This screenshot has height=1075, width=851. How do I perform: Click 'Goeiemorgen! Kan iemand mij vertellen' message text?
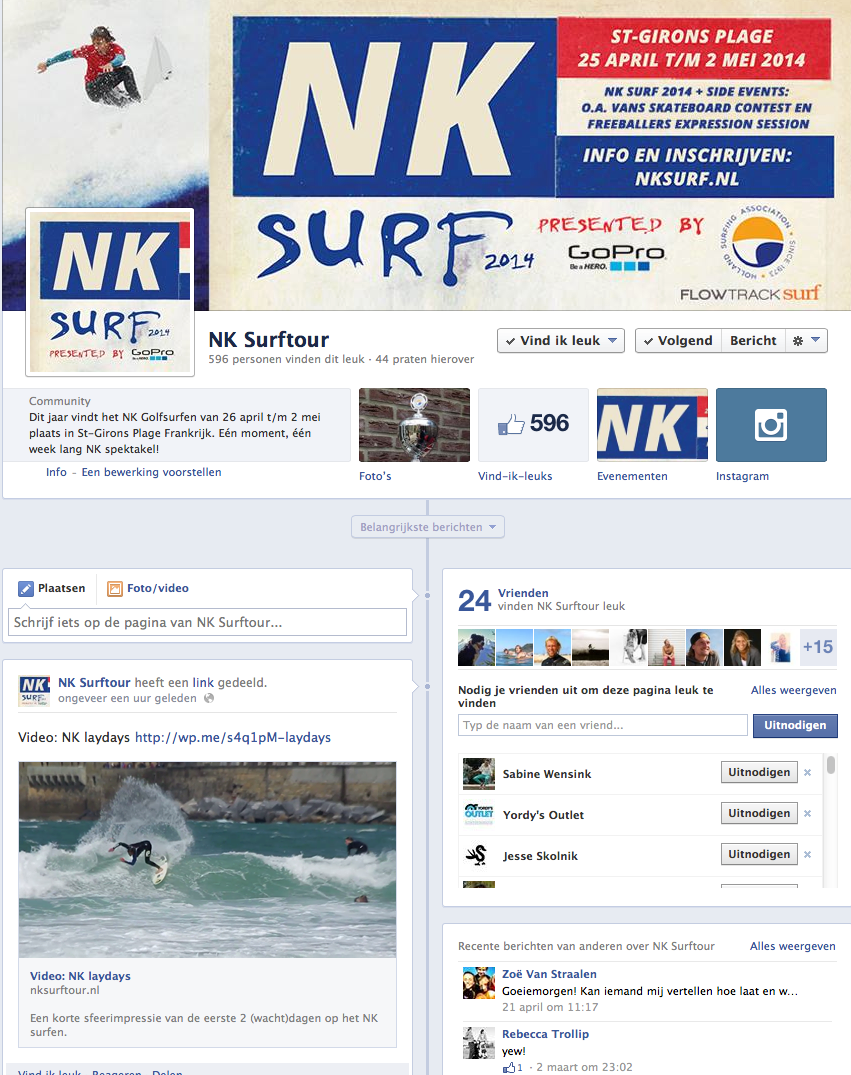[649, 991]
